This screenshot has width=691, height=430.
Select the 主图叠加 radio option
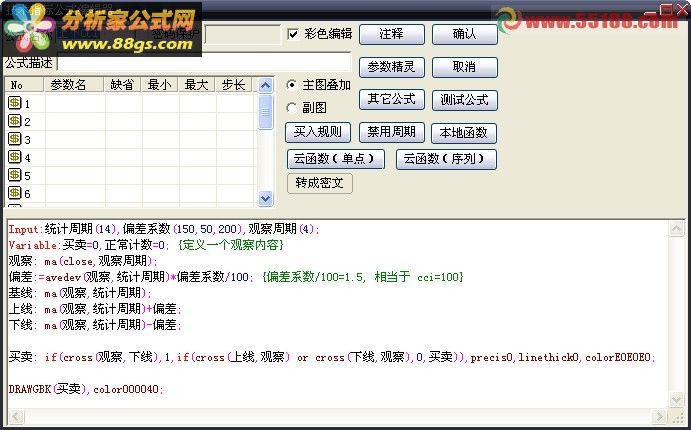pos(291,84)
